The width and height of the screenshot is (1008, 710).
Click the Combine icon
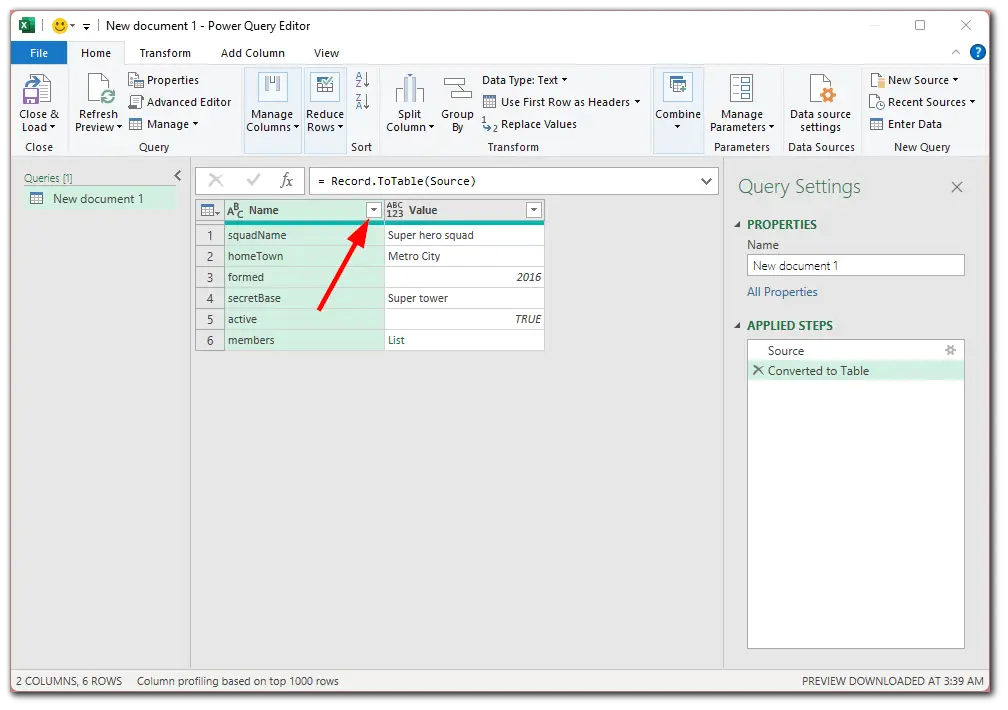[x=678, y=86]
